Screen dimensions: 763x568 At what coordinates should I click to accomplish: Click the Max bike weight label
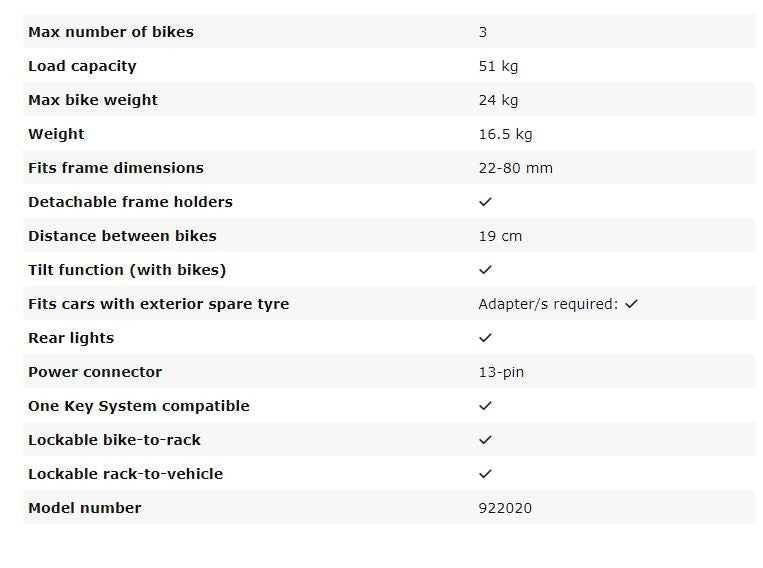93,100
